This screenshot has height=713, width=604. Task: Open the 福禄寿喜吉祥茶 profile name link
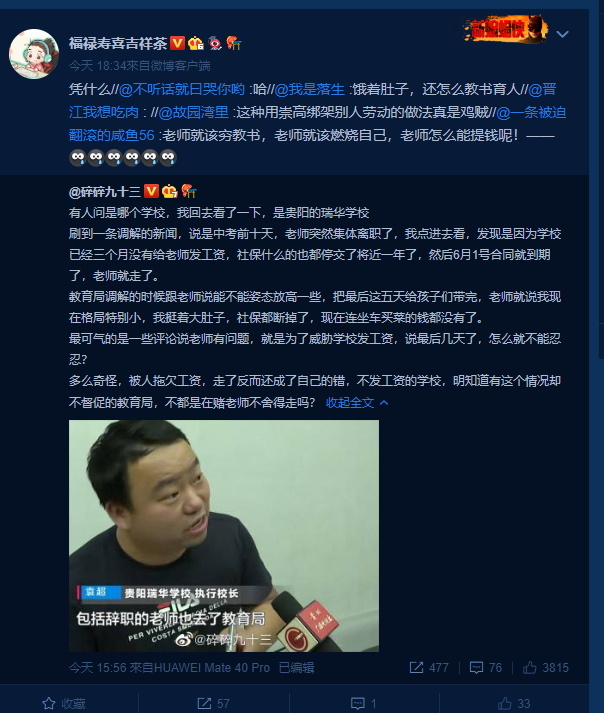pos(118,43)
